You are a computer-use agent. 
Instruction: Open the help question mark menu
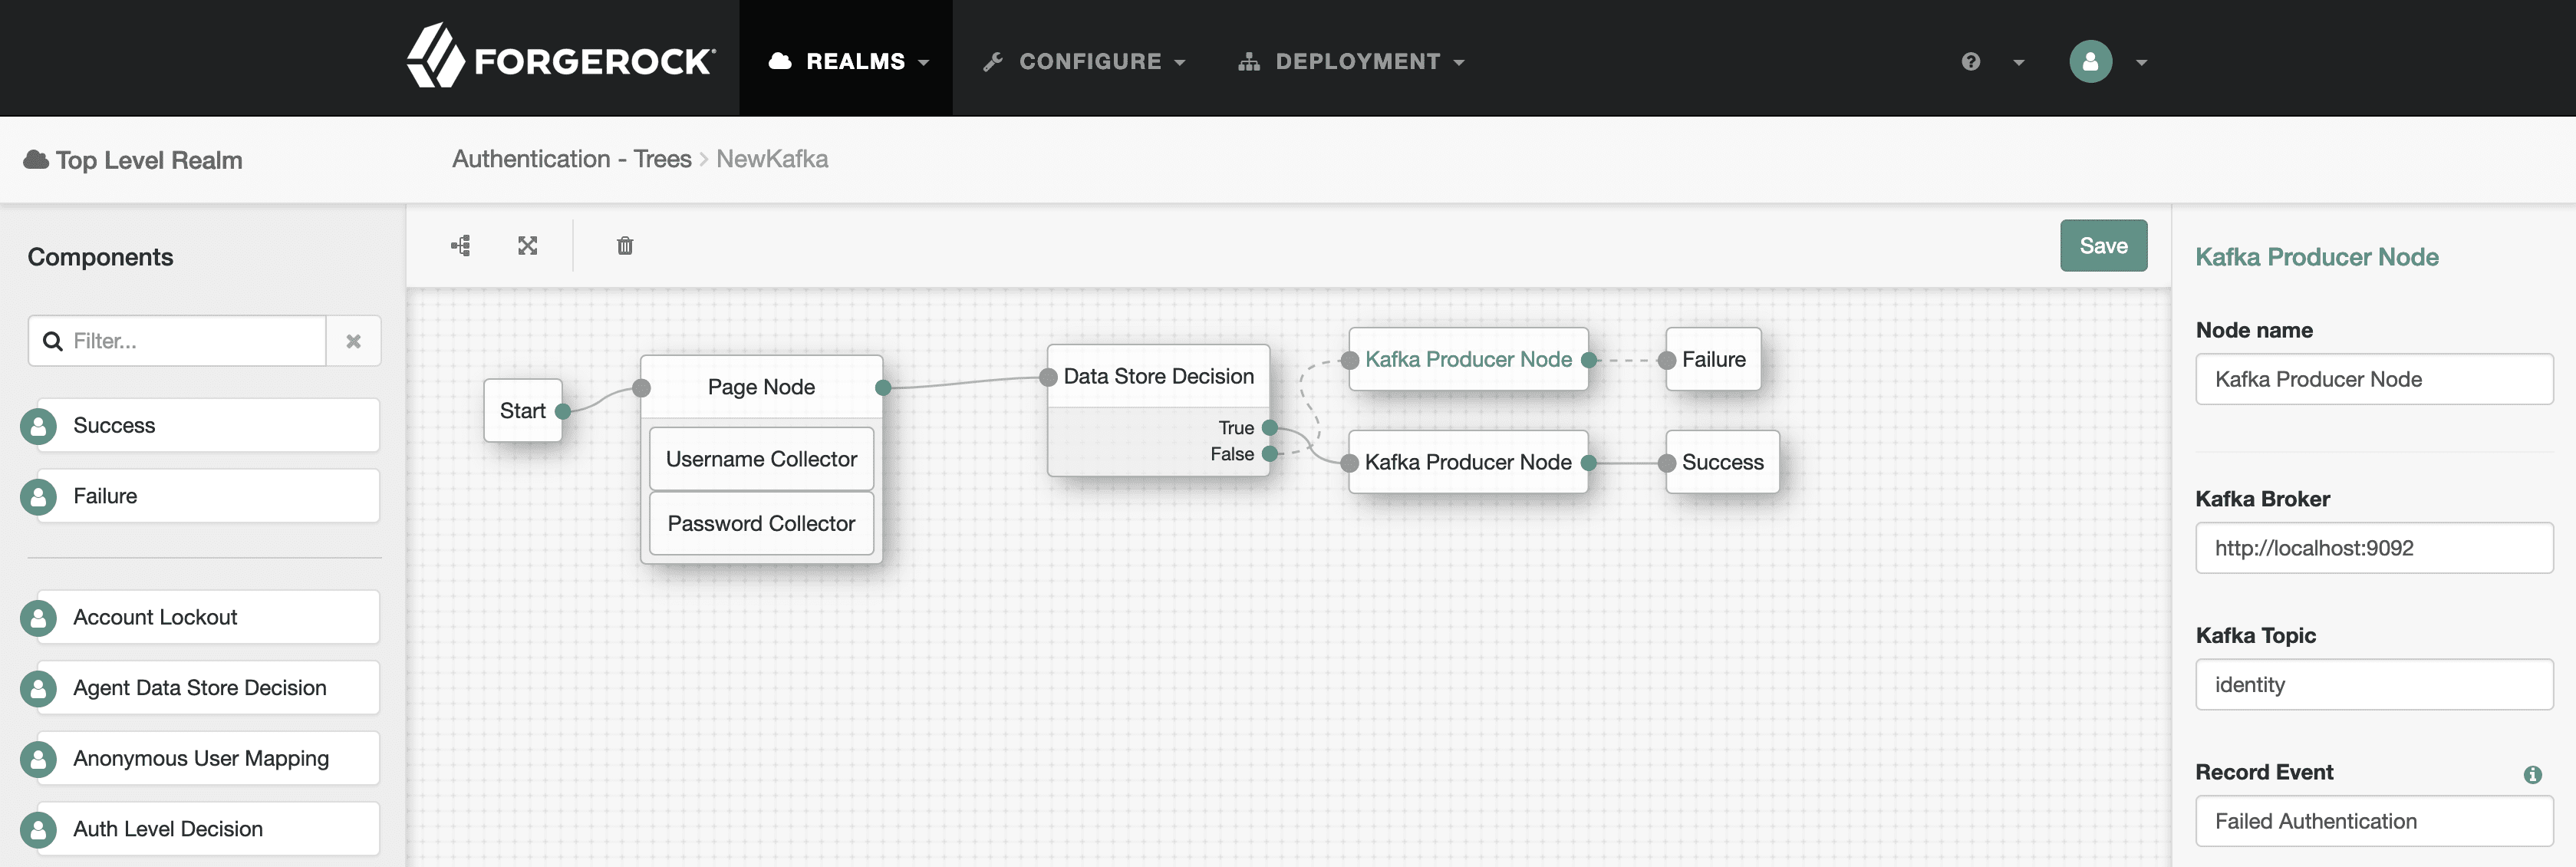coord(1971,62)
